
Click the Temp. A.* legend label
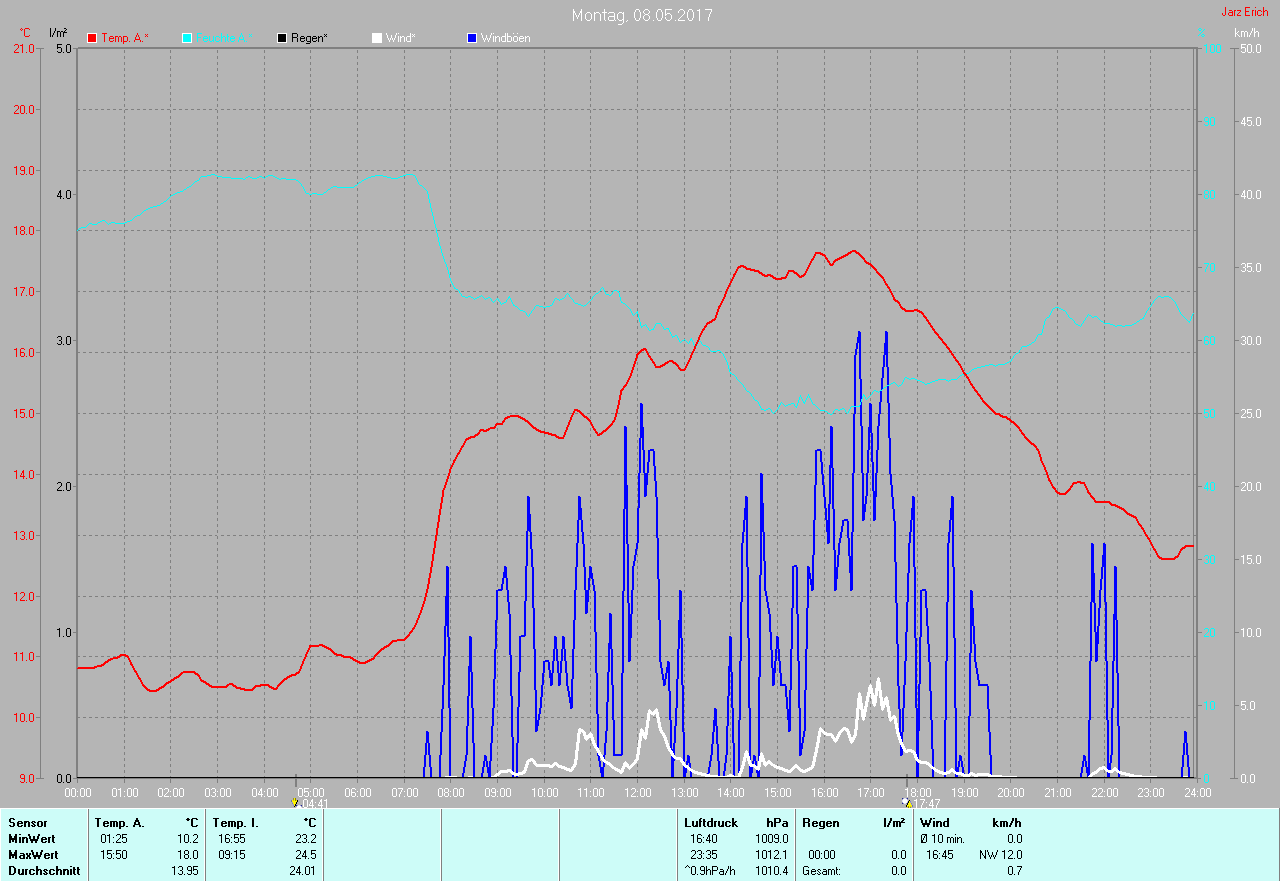coord(125,38)
